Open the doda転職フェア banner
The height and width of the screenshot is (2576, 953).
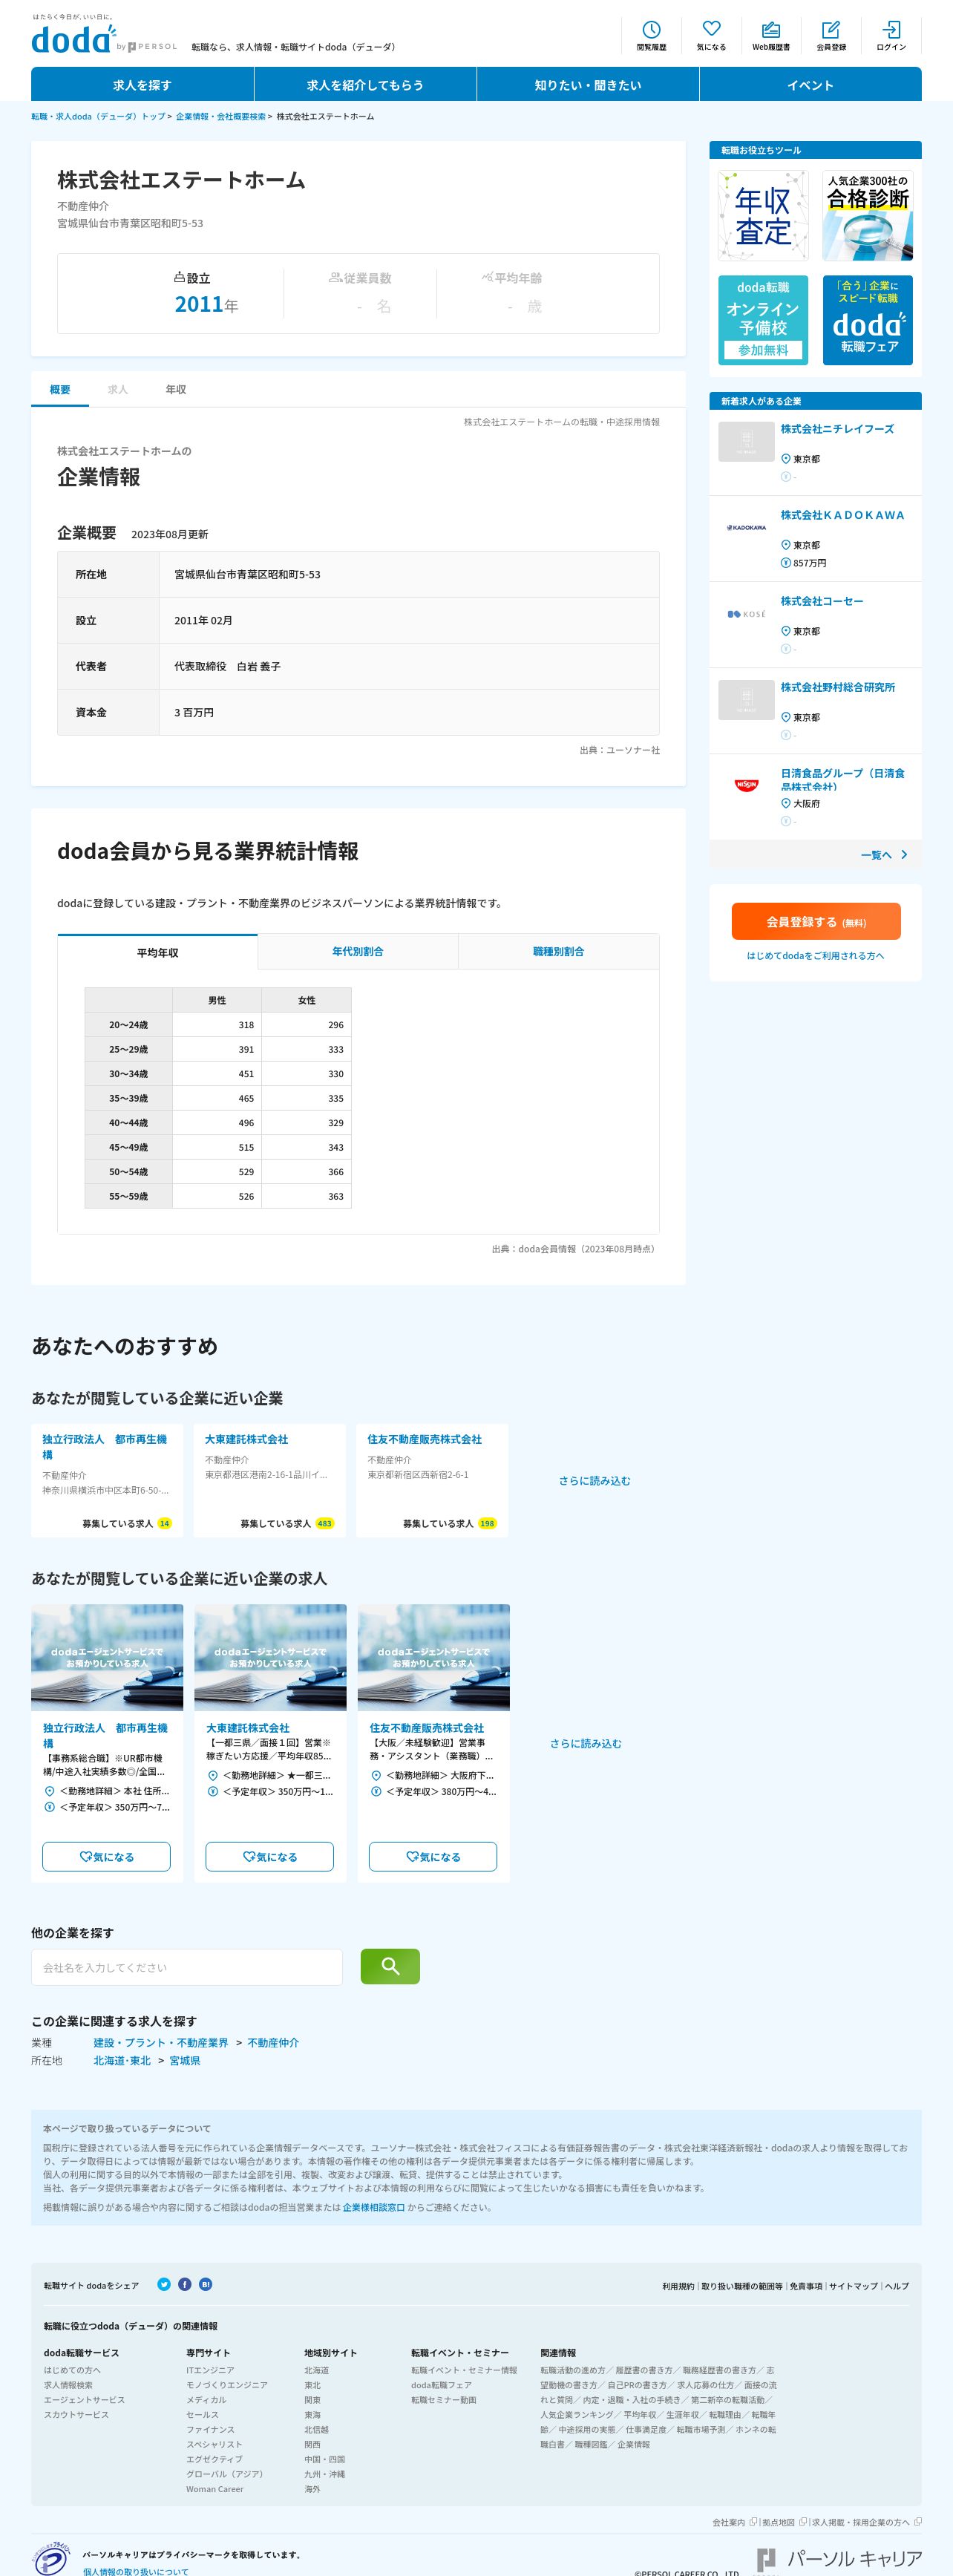(x=867, y=320)
